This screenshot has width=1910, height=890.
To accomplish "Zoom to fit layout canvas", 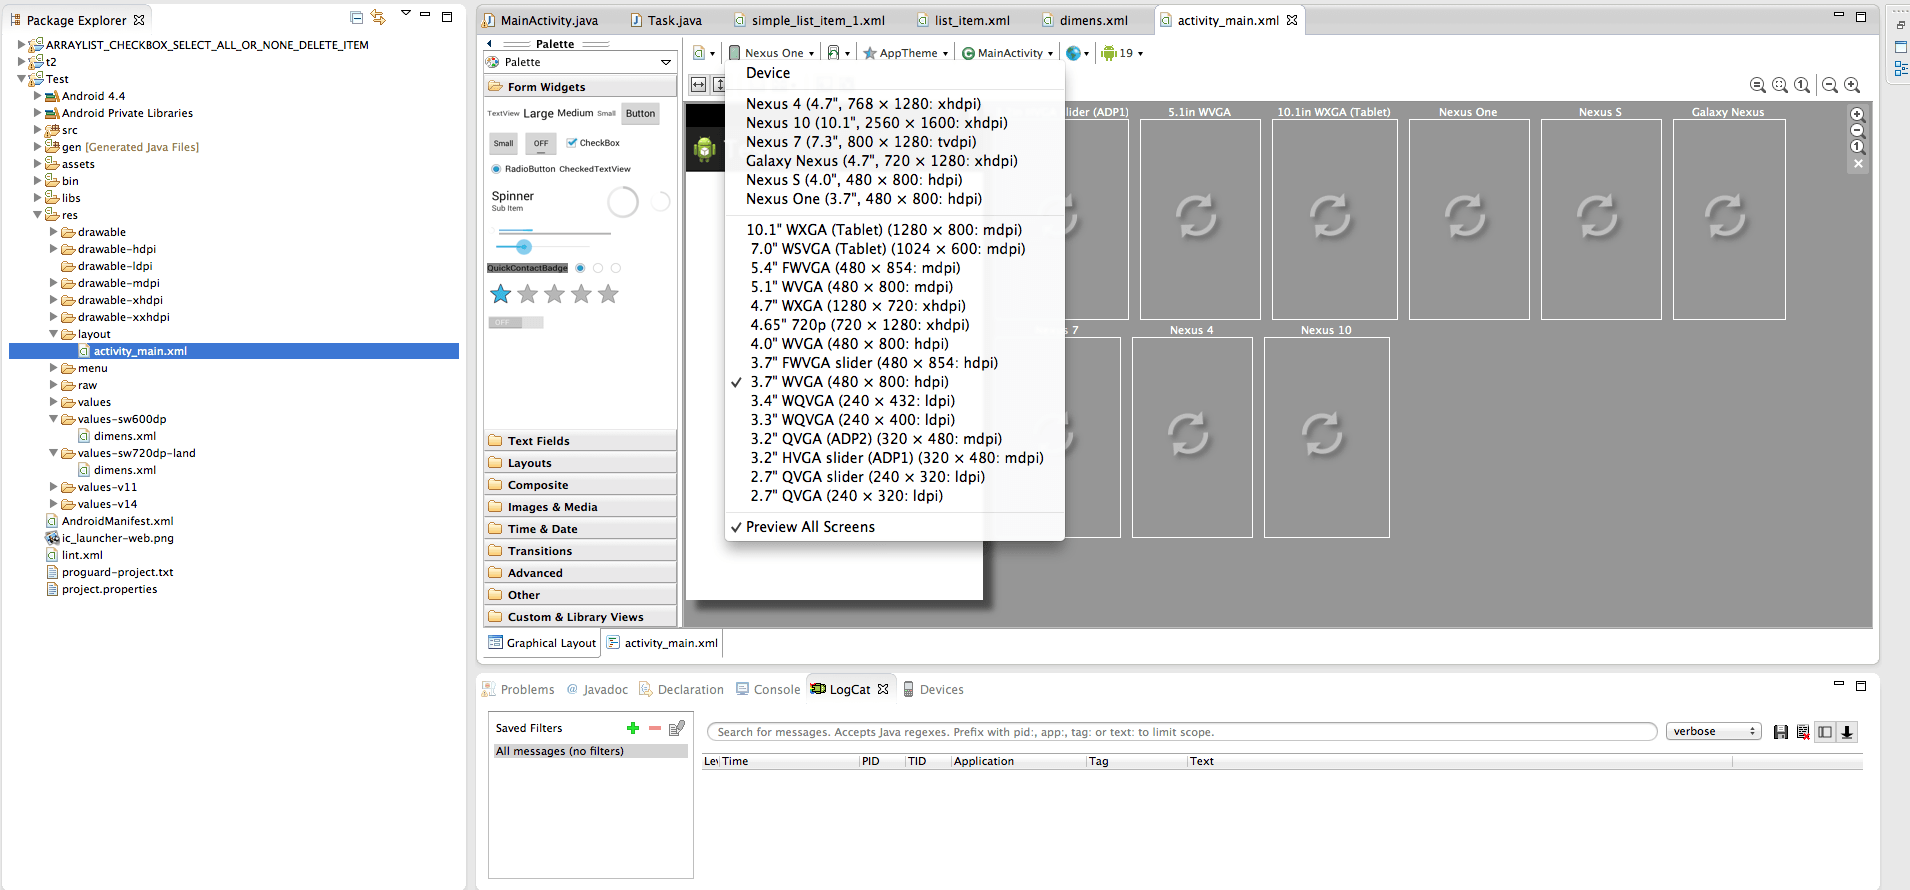I will point(1780,85).
